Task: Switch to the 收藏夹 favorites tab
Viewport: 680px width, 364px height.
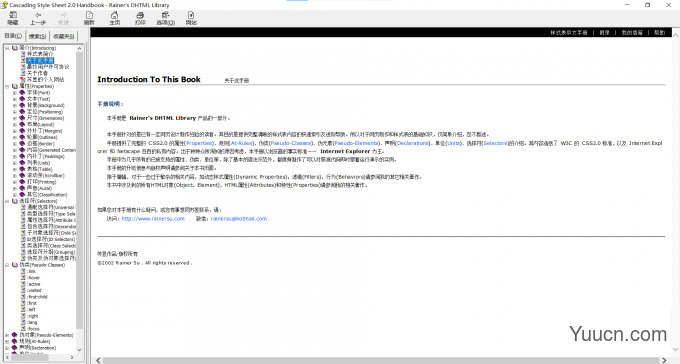Action: (64, 36)
